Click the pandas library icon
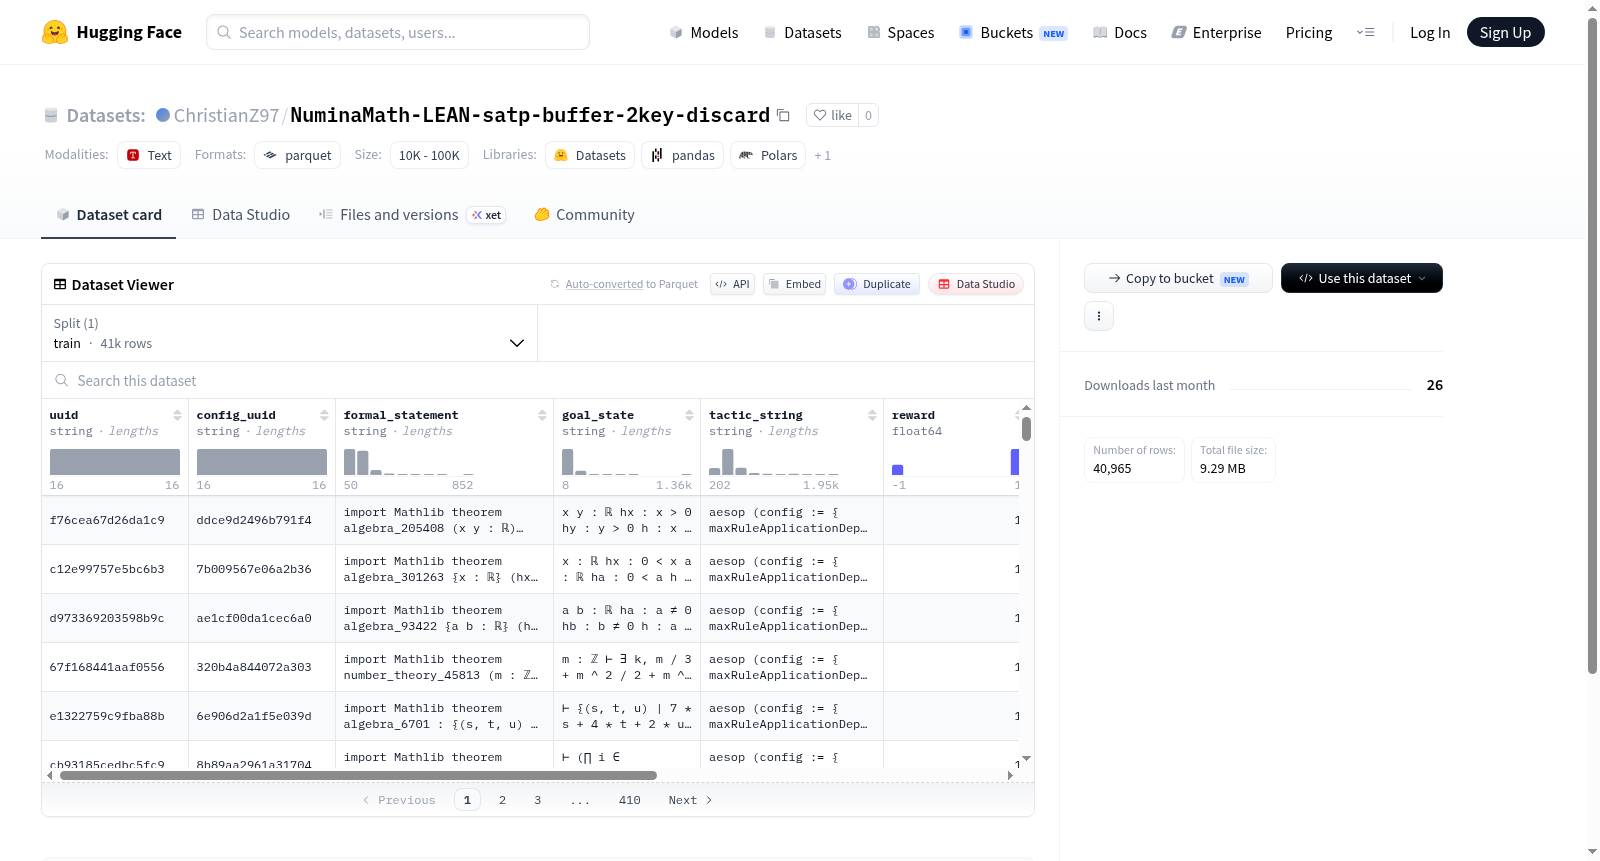The image size is (1600, 861). point(657,155)
